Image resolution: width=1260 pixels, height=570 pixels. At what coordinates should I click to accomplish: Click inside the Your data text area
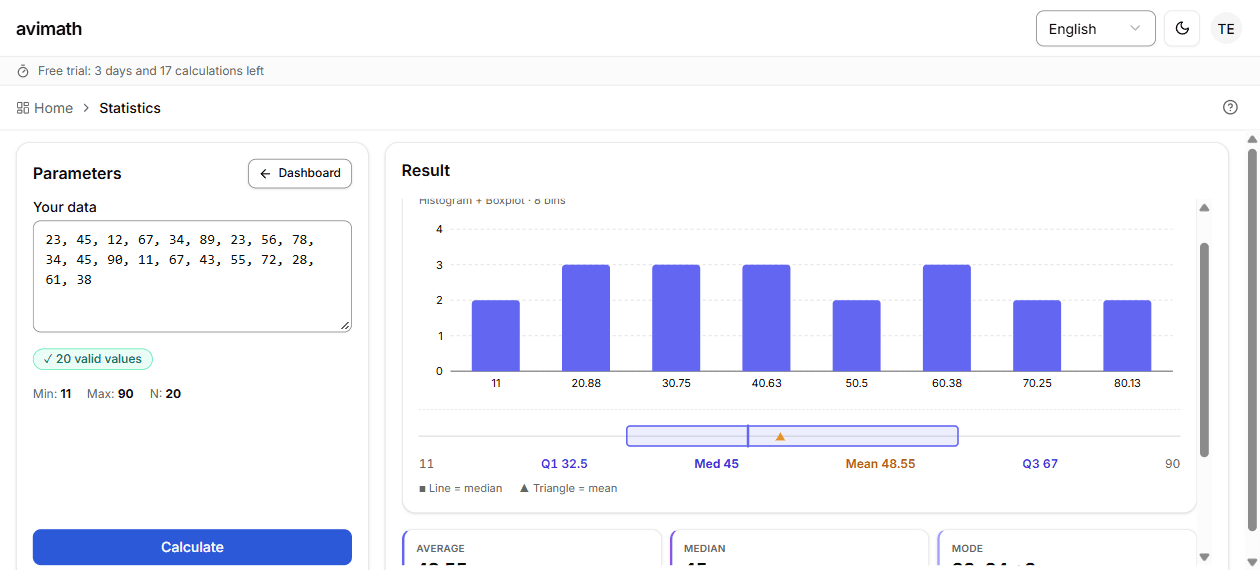tap(192, 276)
